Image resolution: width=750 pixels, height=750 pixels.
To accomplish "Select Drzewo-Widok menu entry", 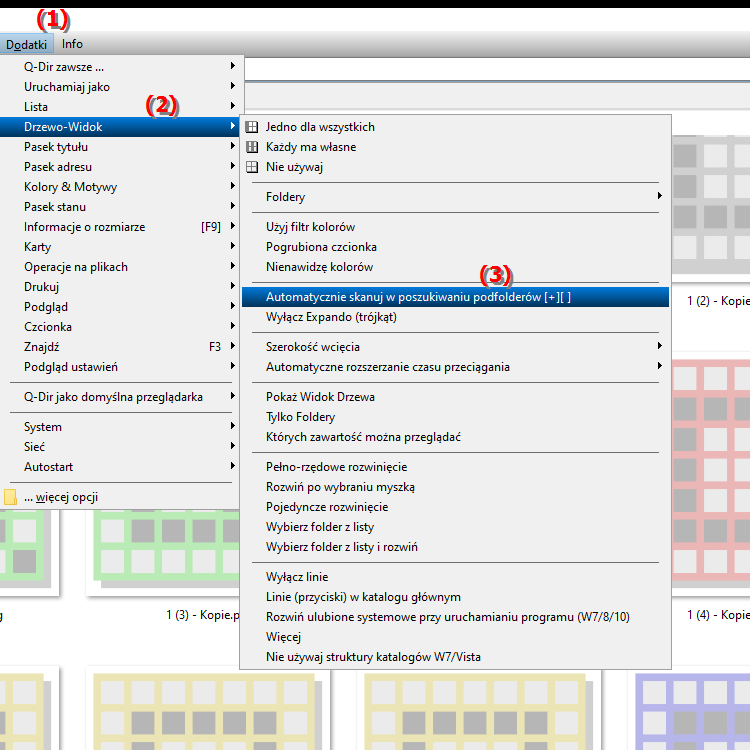I will coord(120,127).
